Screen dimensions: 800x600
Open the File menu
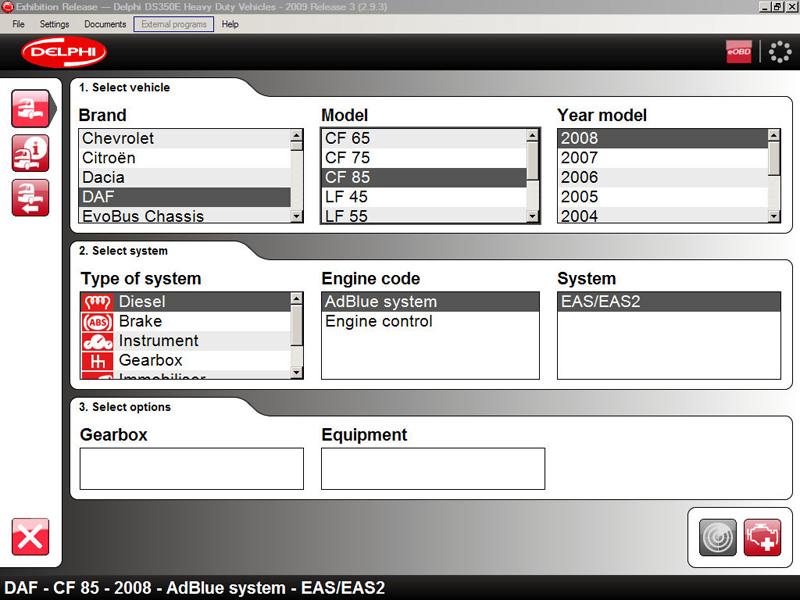point(18,24)
